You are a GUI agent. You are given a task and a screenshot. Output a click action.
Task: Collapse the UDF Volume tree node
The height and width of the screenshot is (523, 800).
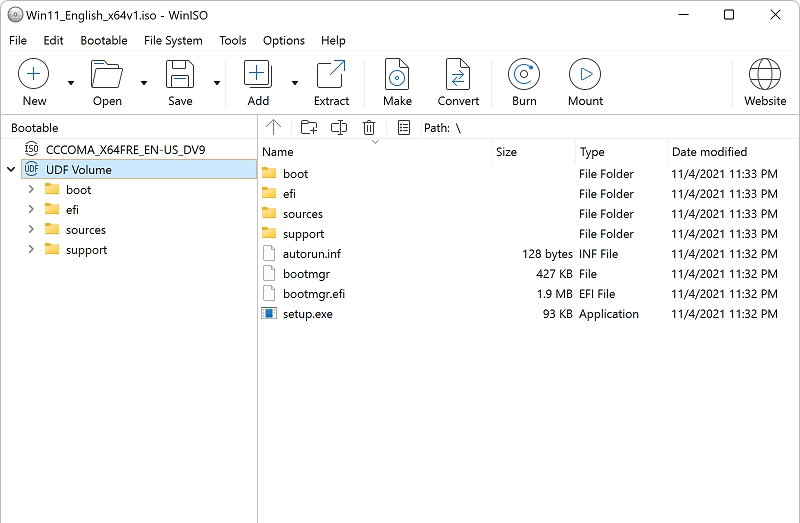point(11,169)
